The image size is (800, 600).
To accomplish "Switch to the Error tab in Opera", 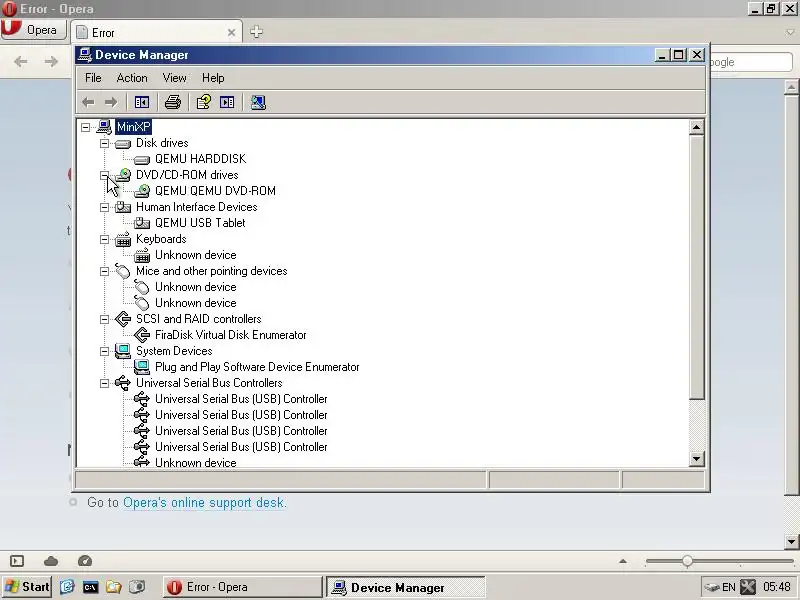I will pos(156,33).
